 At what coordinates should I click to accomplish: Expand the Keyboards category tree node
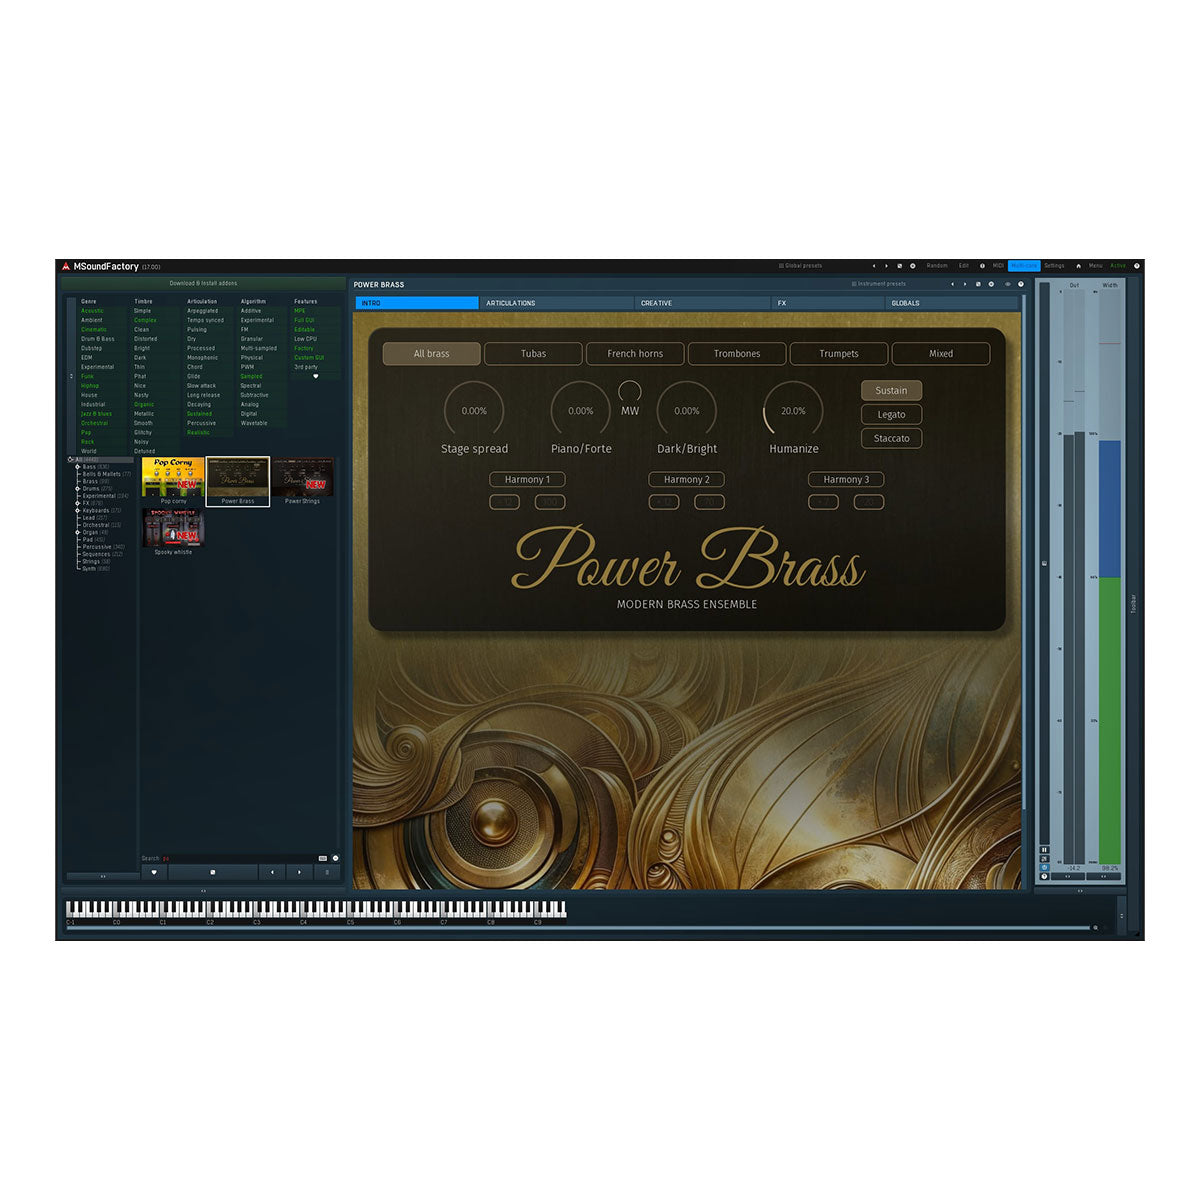[78, 510]
